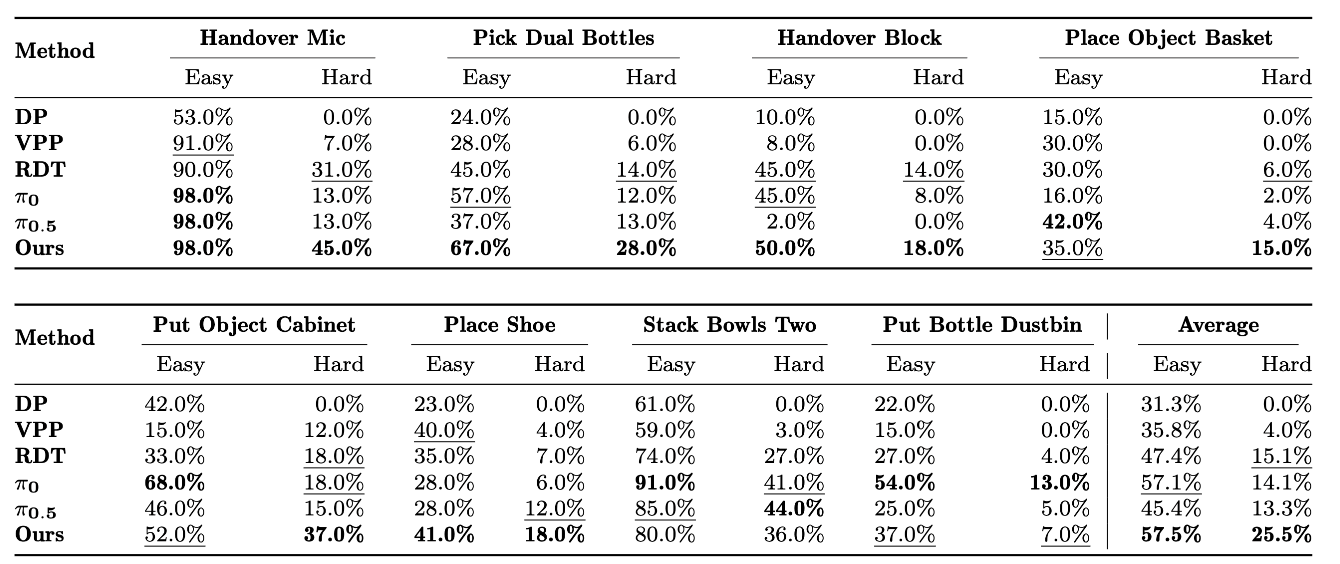The width and height of the screenshot is (1340, 564).
Task: Select the Handover Block column header
Action: [x=859, y=39]
